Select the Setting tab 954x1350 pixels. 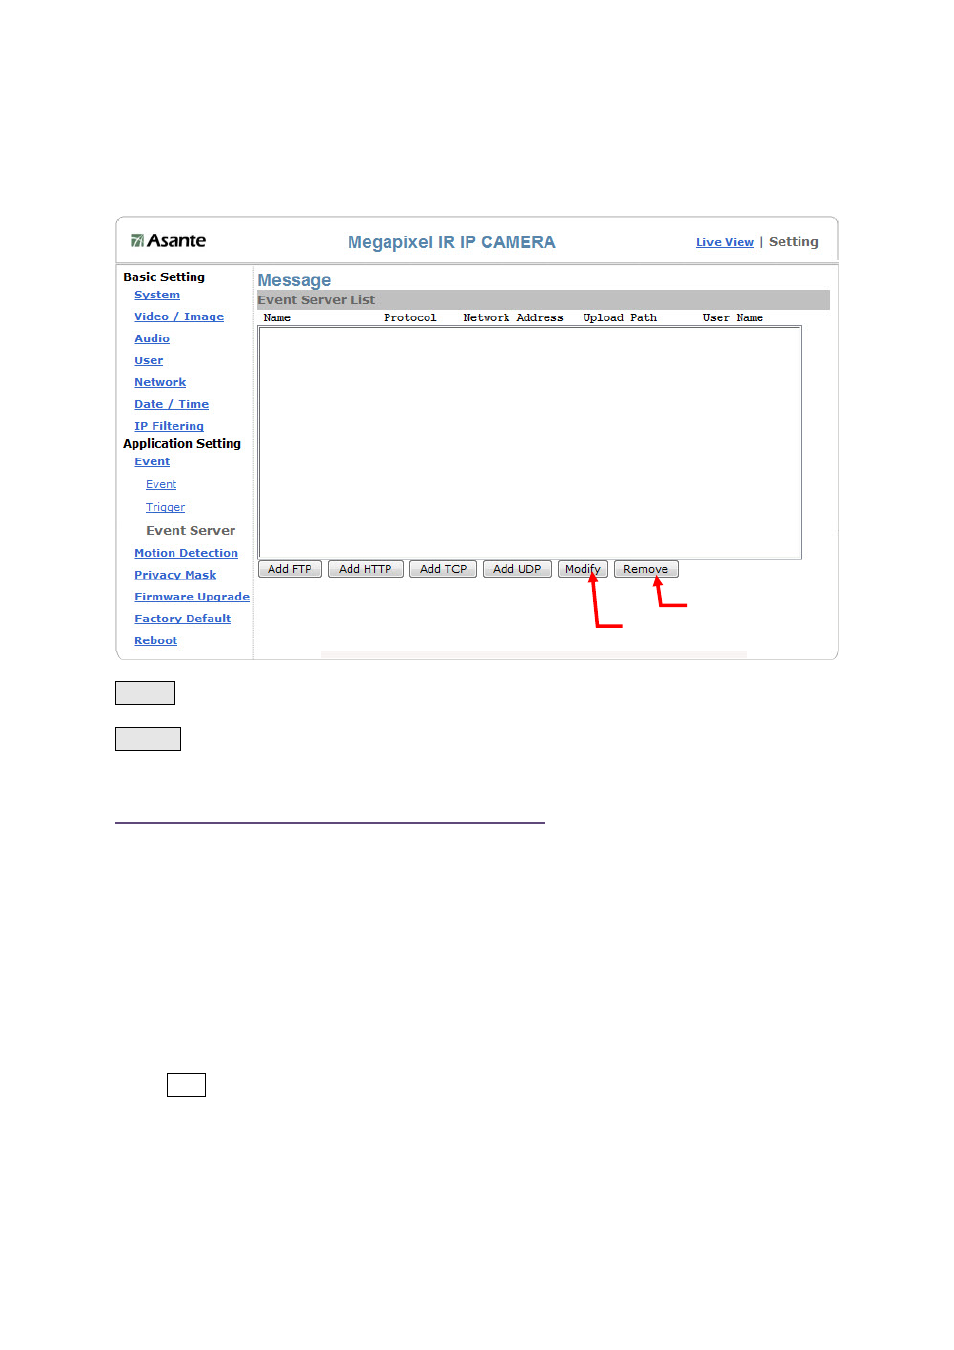tap(794, 242)
